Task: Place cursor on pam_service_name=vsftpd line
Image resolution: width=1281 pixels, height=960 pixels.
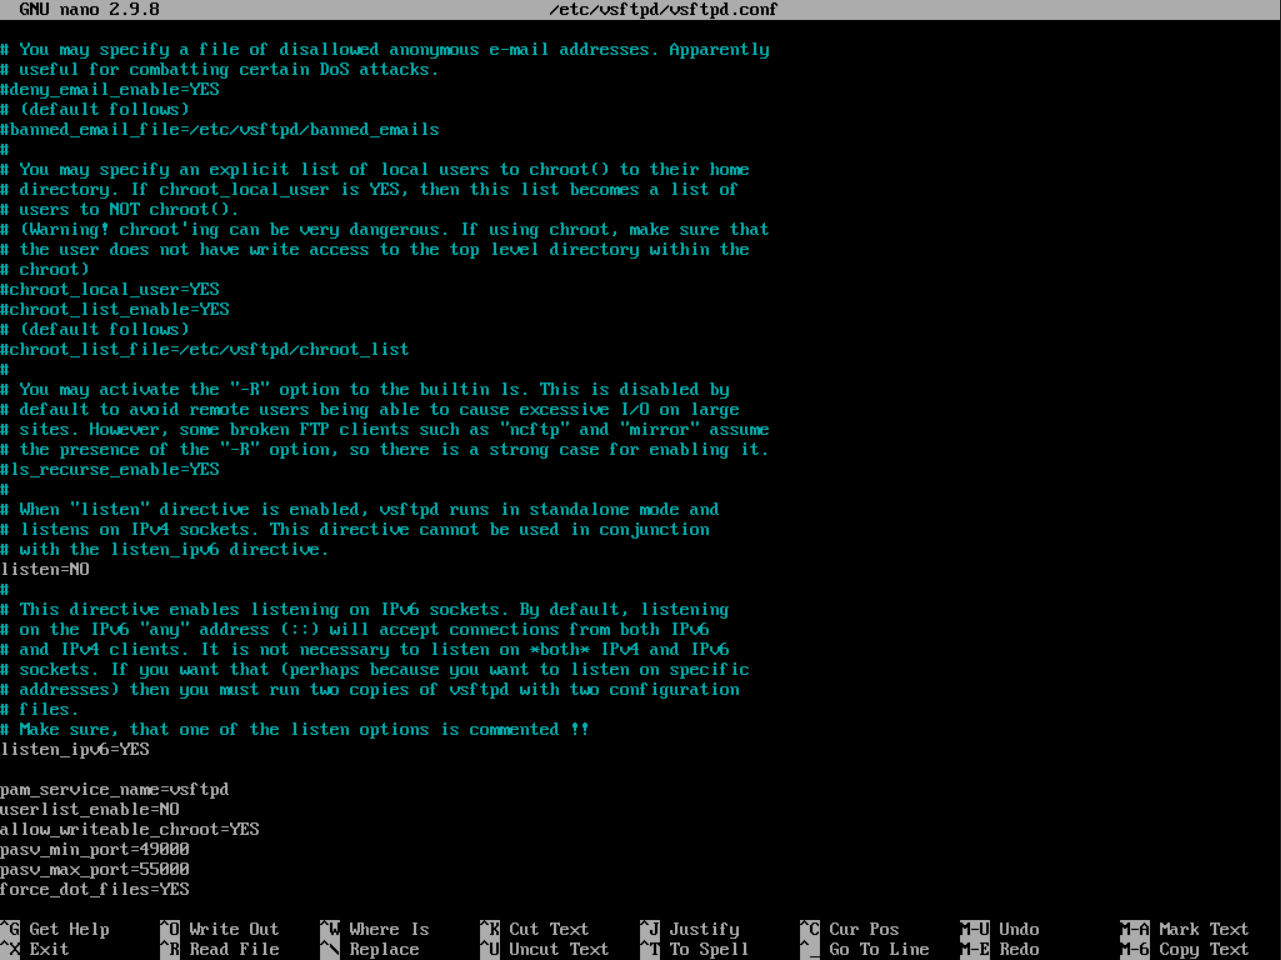Action: [115, 789]
